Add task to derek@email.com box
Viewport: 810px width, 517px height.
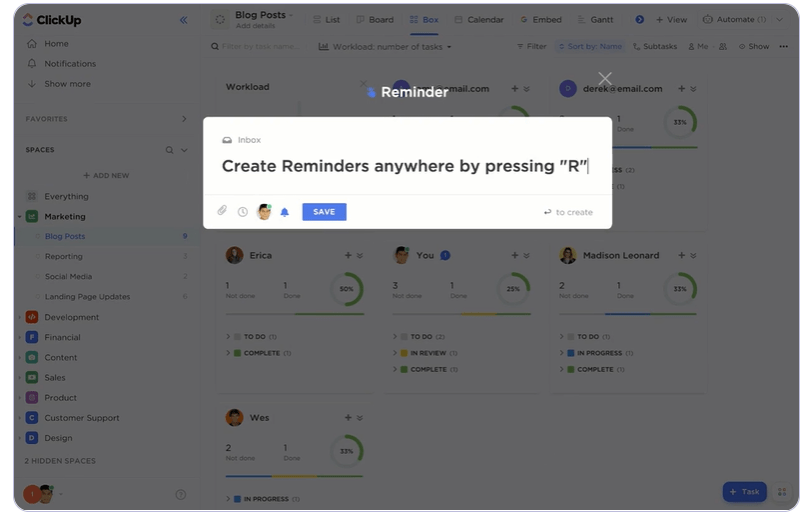tap(682, 89)
